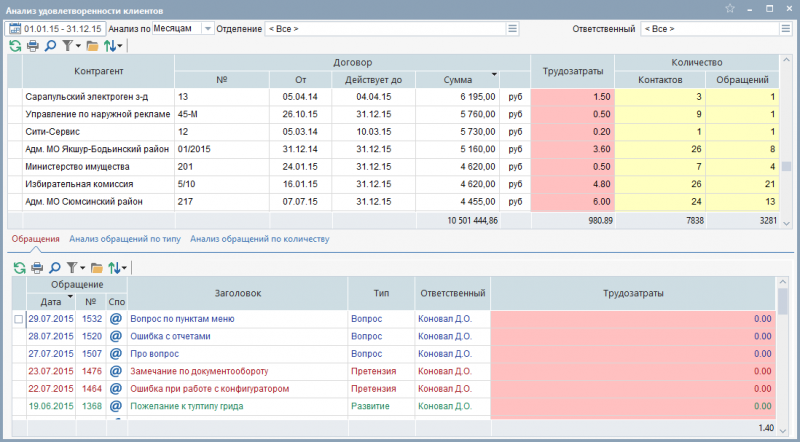Click Контактов column header
This screenshot has width=800, height=442.
[x=660, y=80]
